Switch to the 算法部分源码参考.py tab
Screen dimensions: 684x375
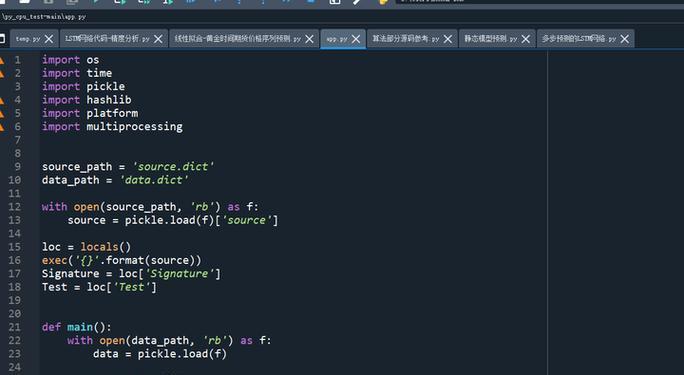pyautogui.click(x=405, y=39)
